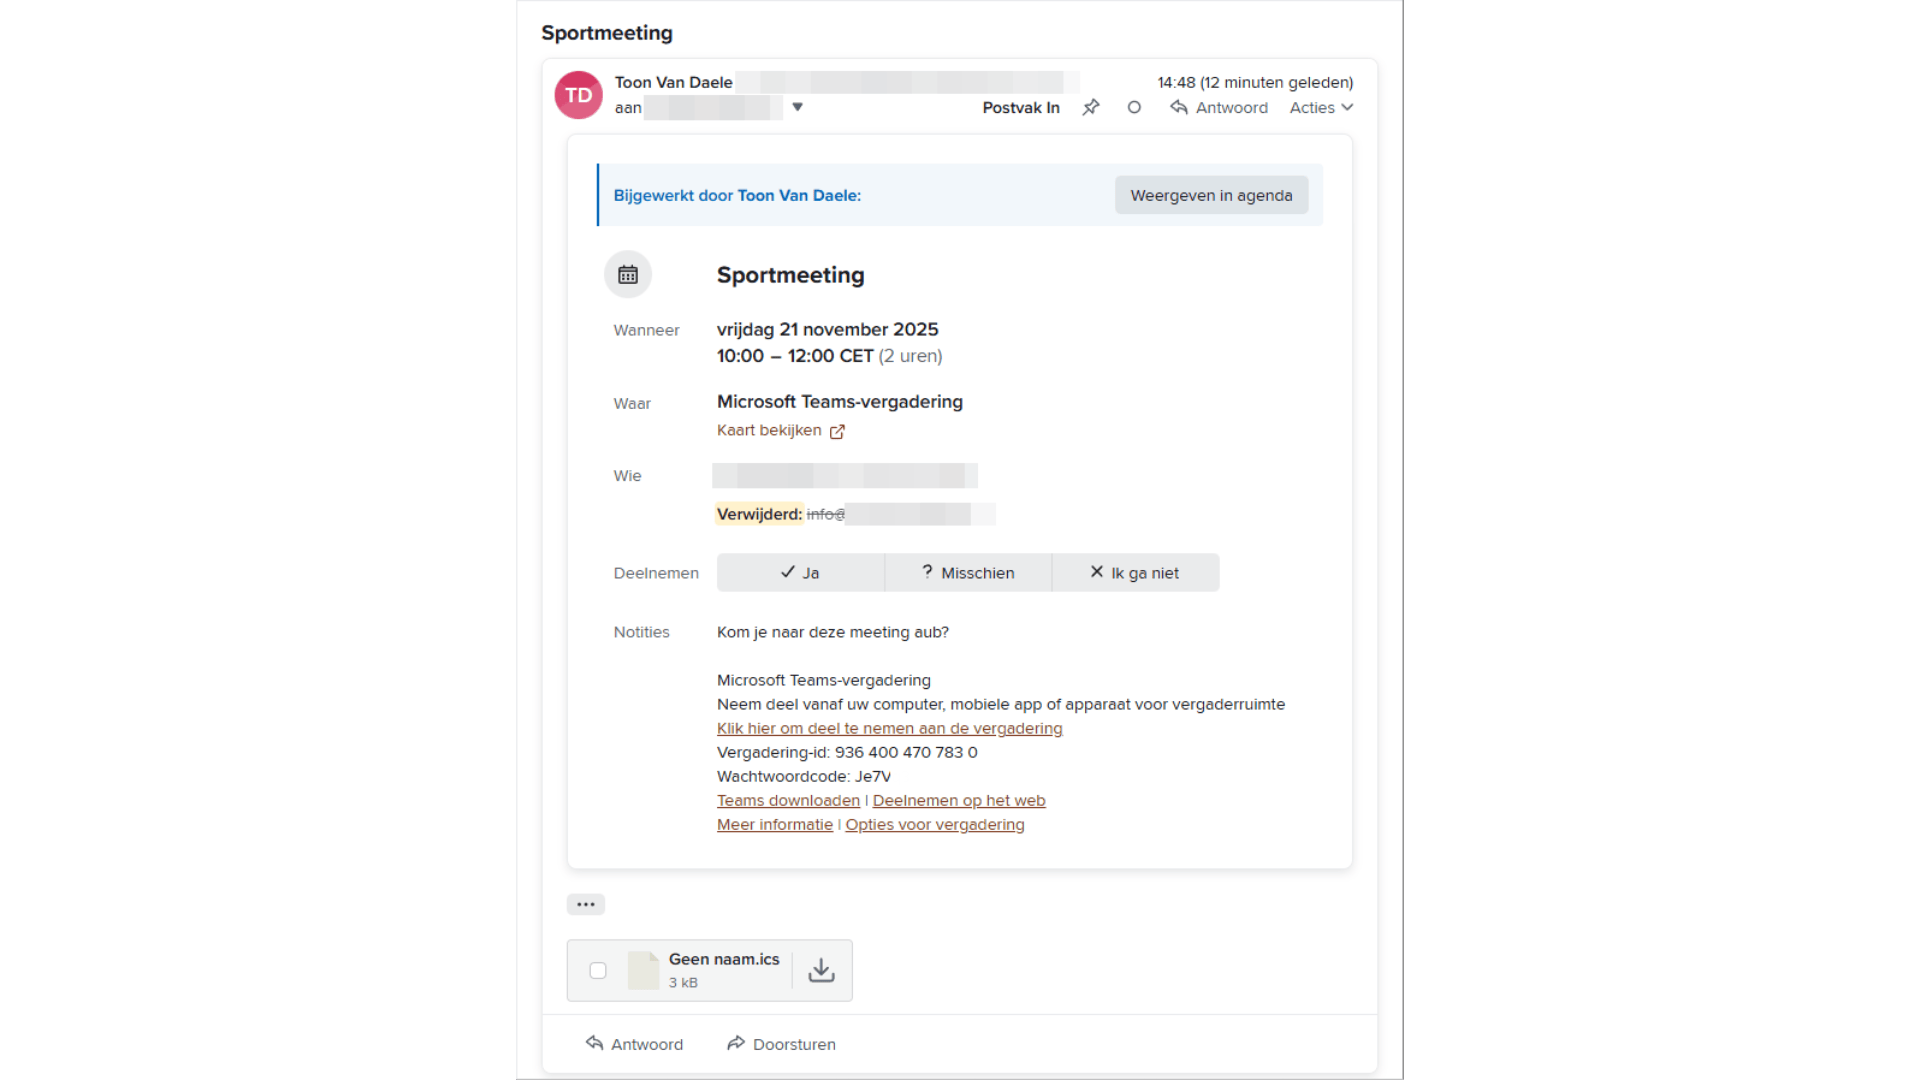
Task: Pin this email with the pin icon
Action: tap(1091, 107)
